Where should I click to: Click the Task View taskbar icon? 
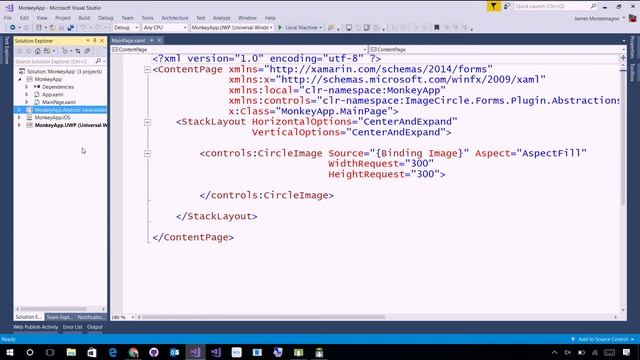click(50, 352)
